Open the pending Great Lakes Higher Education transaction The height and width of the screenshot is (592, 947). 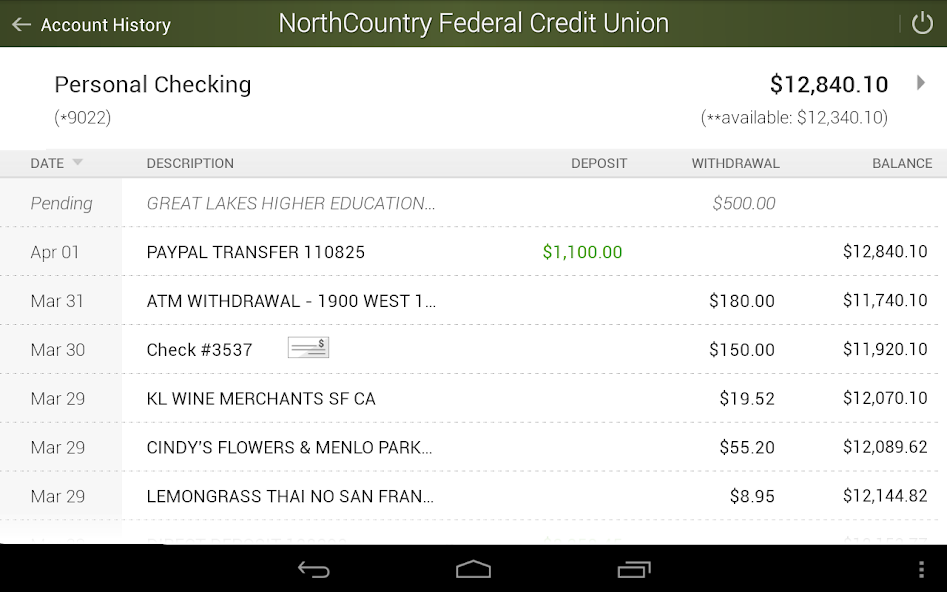474,203
